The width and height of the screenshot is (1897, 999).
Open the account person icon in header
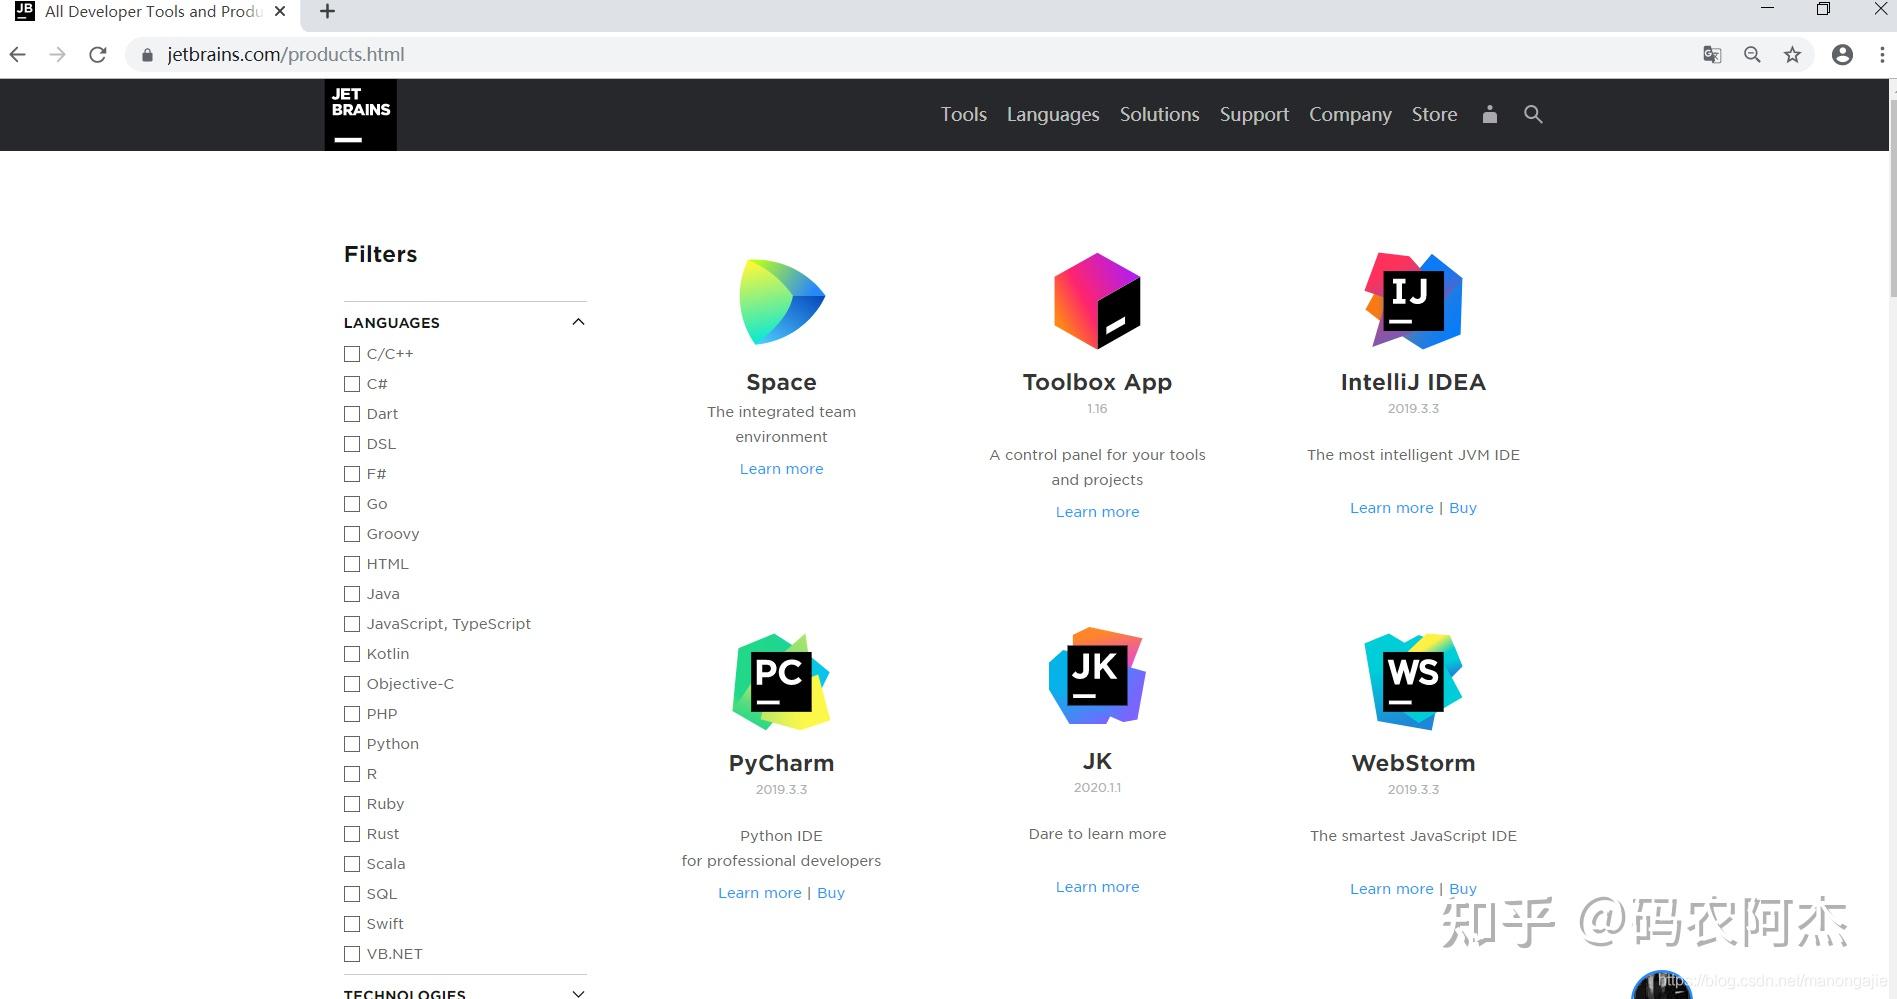[x=1489, y=114]
